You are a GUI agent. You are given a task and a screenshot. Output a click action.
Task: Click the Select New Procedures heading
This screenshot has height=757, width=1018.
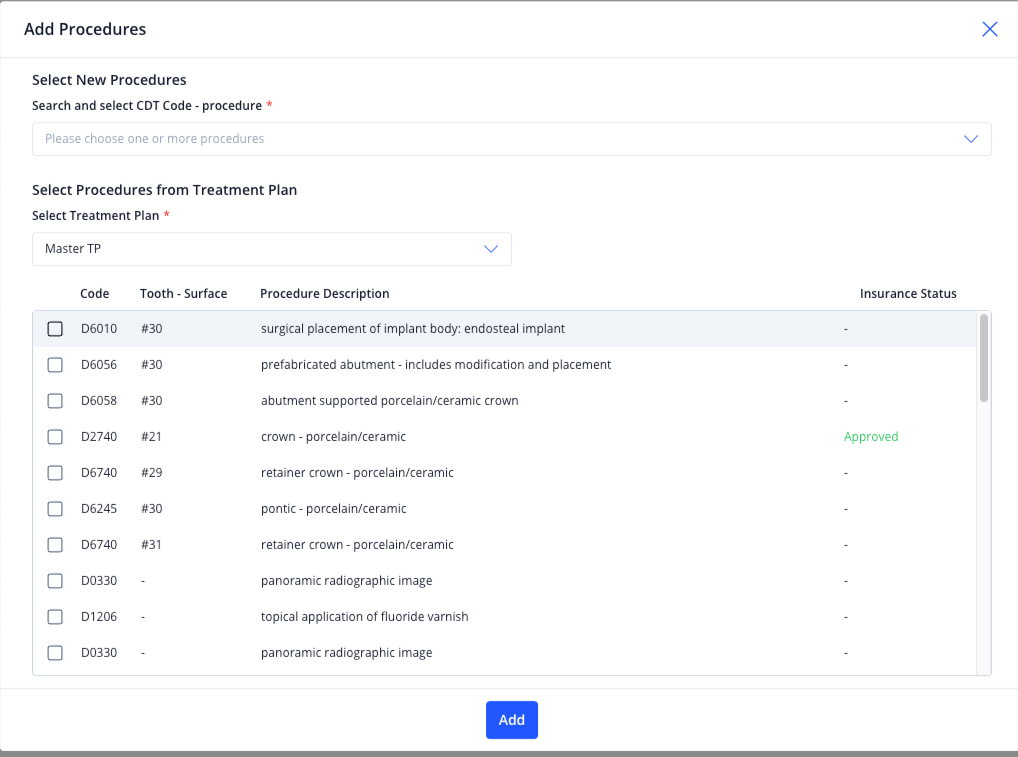pyautogui.click(x=109, y=80)
